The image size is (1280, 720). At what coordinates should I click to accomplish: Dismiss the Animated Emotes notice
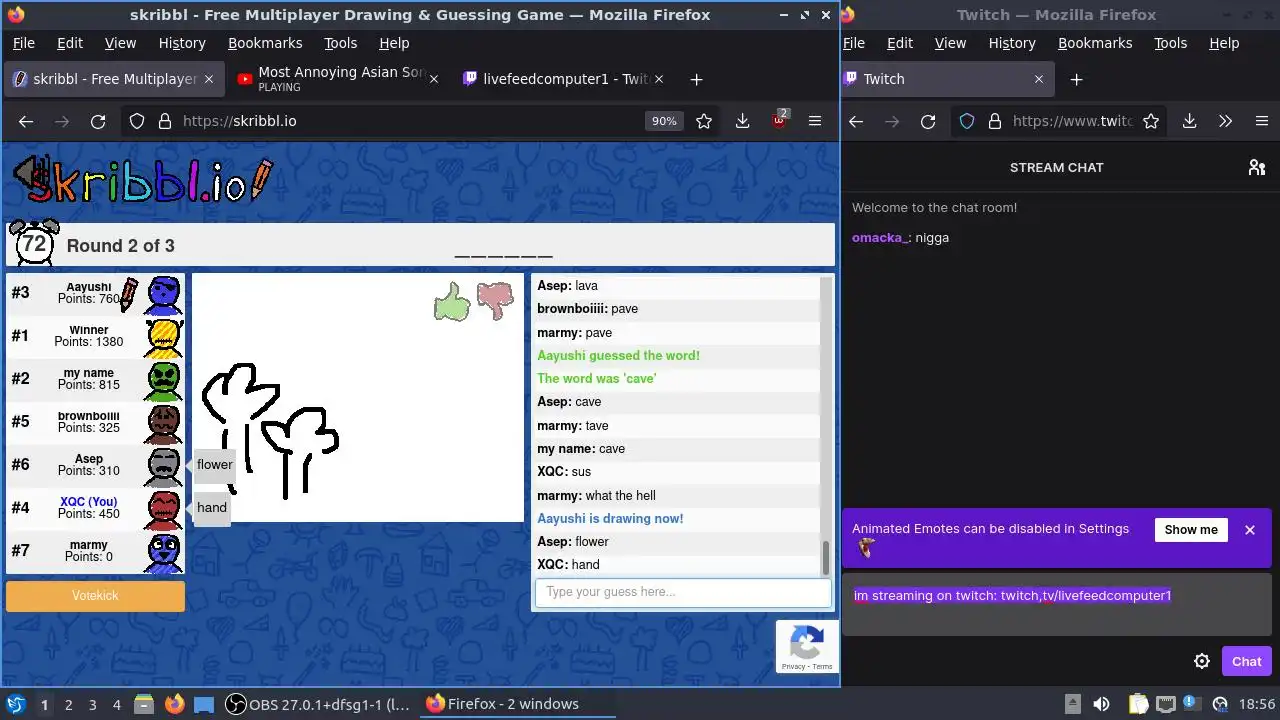pyautogui.click(x=1249, y=530)
